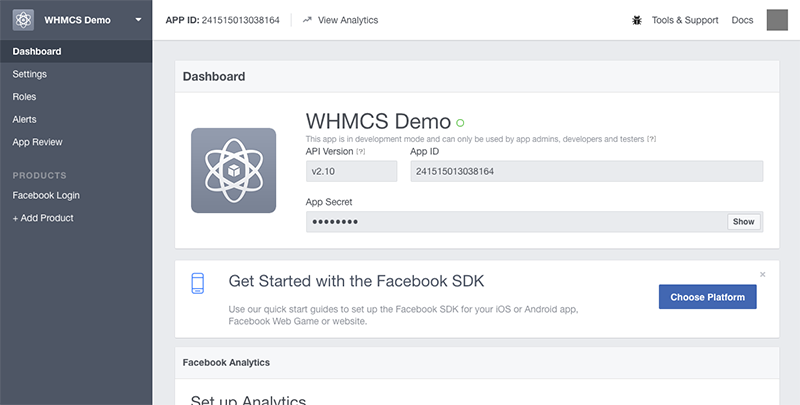This screenshot has height=405, width=800.
Task: Click the PRODUCTS section label
Action: pyautogui.click(x=39, y=175)
